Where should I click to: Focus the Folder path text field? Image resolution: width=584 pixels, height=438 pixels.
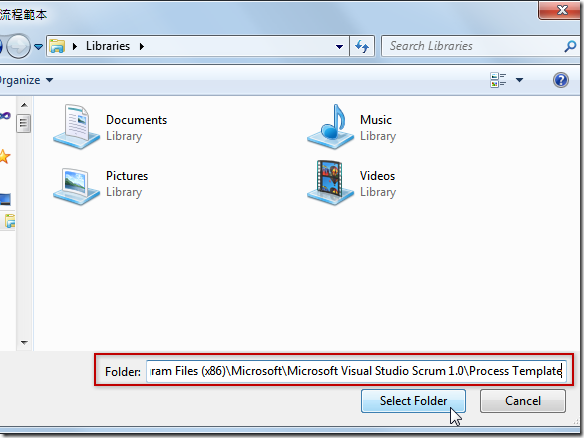(x=356, y=371)
